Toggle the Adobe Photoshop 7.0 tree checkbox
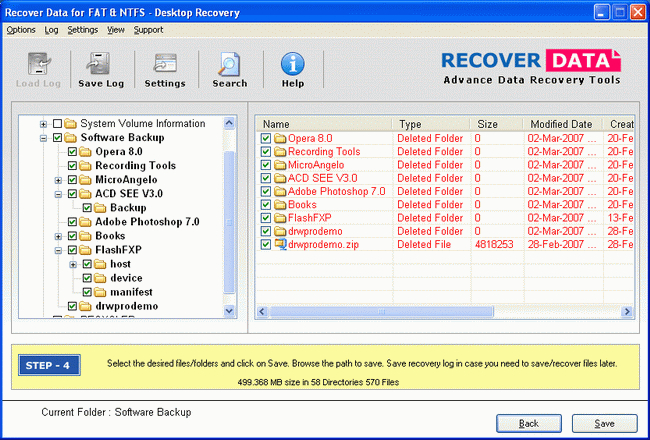This screenshot has width=650, height=440. pyautogui.click(x=72, y=222)
